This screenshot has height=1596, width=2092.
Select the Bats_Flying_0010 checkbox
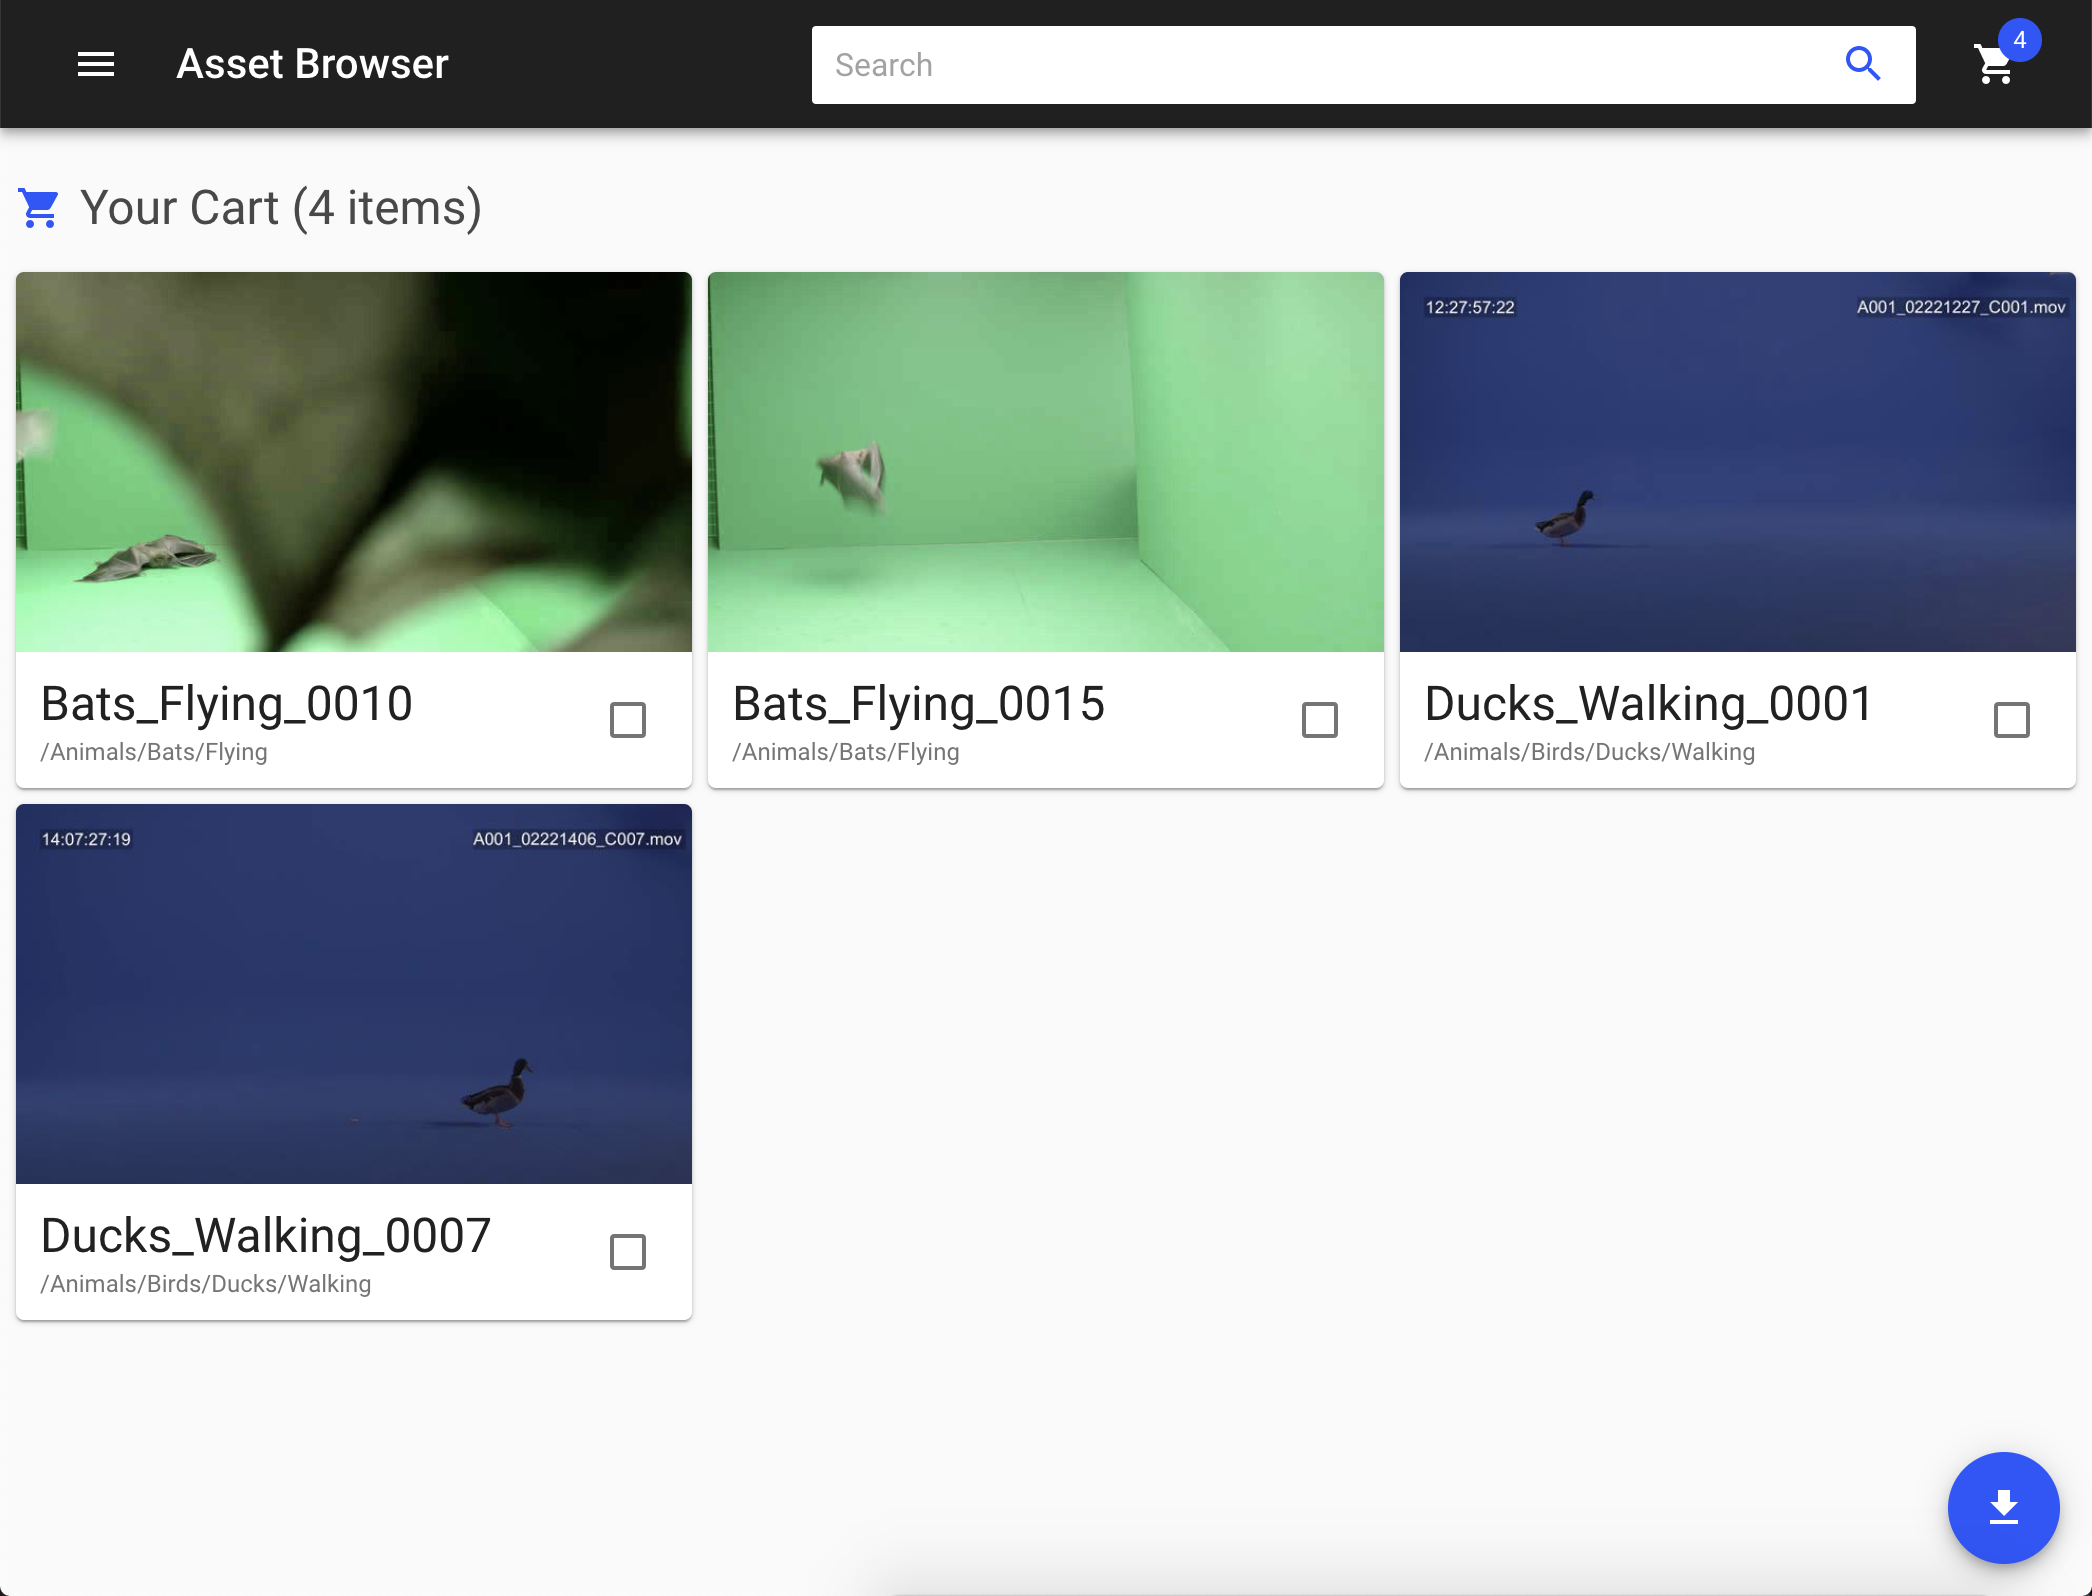point(627,720)
